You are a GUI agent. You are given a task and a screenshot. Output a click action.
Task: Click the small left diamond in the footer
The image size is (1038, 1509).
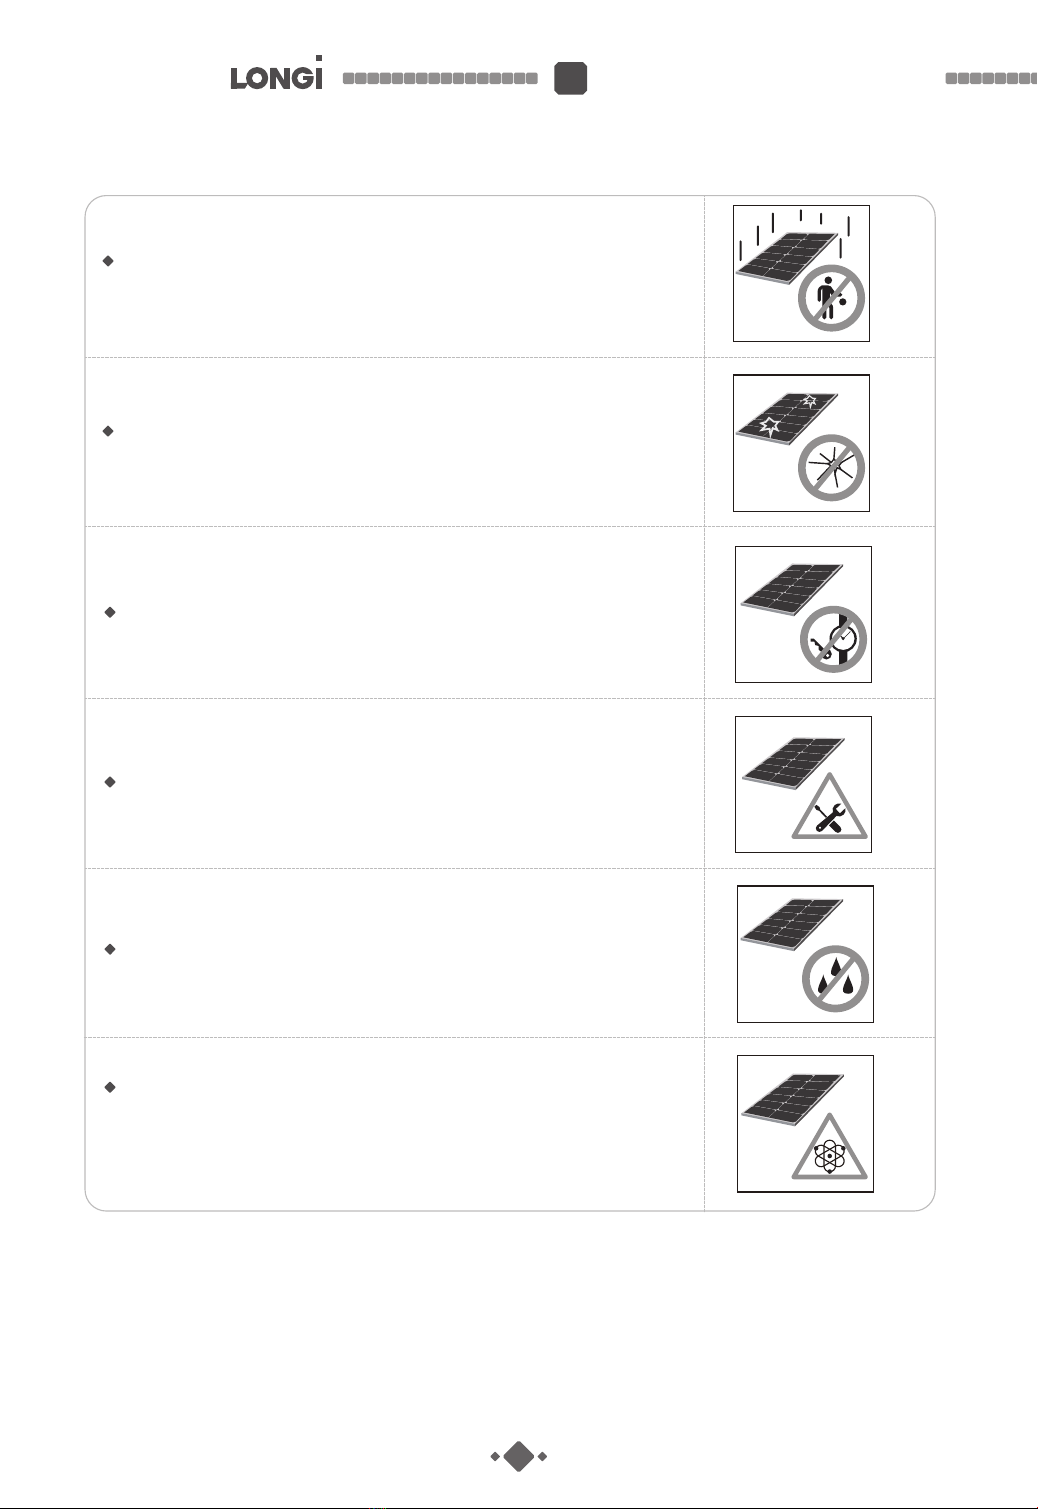click(495, 1457)
